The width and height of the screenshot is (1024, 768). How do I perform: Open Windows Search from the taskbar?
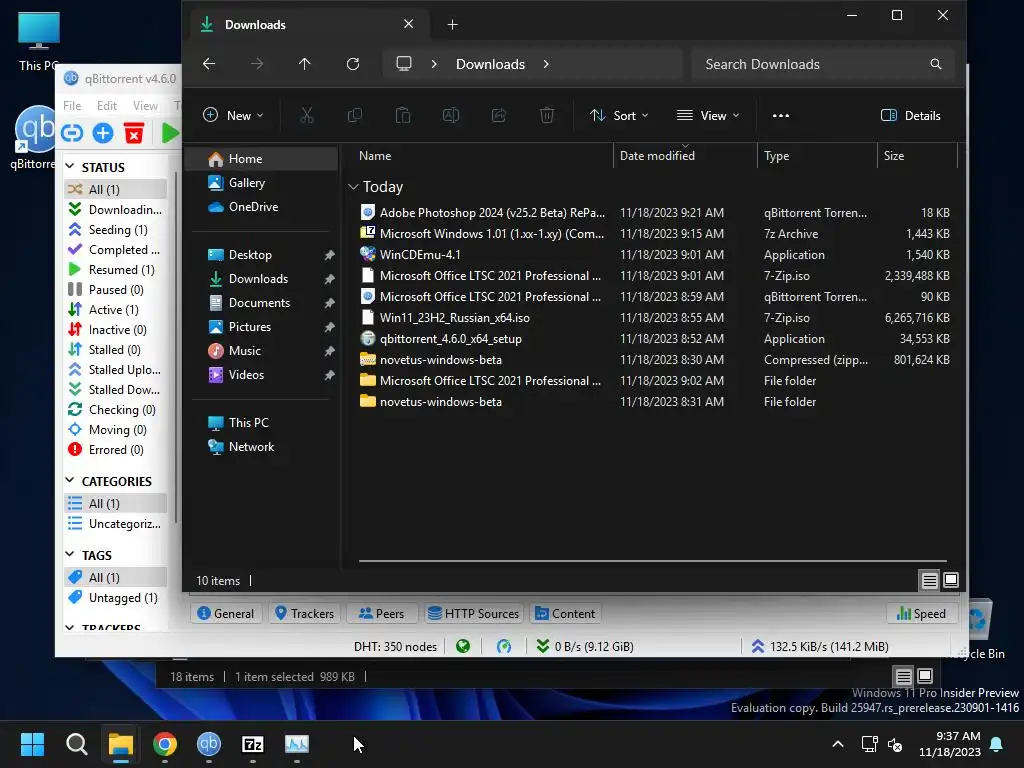(x=76, y=744)
